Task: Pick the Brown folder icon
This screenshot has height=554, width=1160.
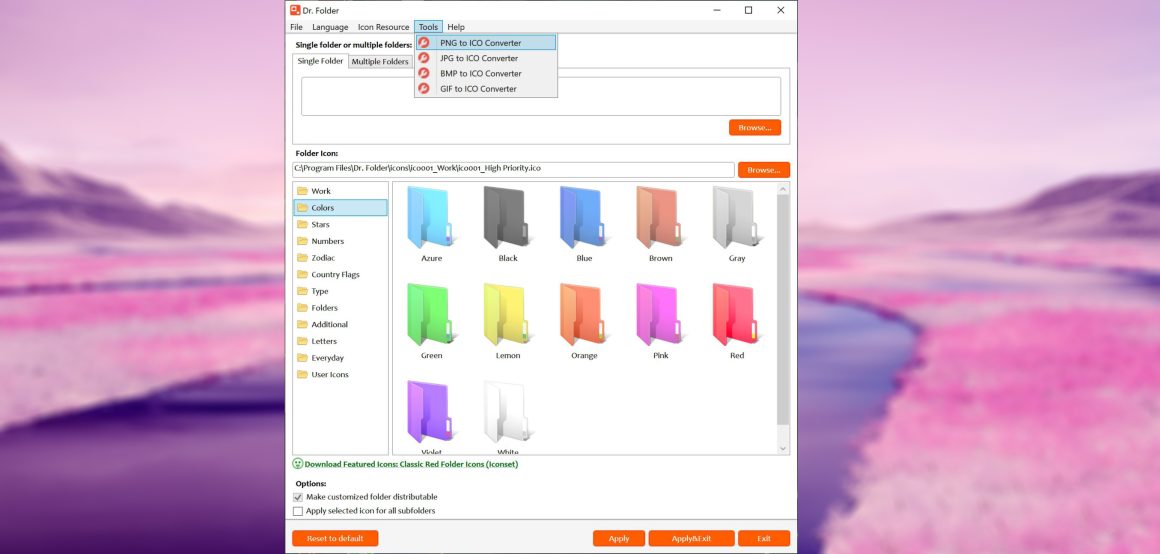Action: (661, 217)
